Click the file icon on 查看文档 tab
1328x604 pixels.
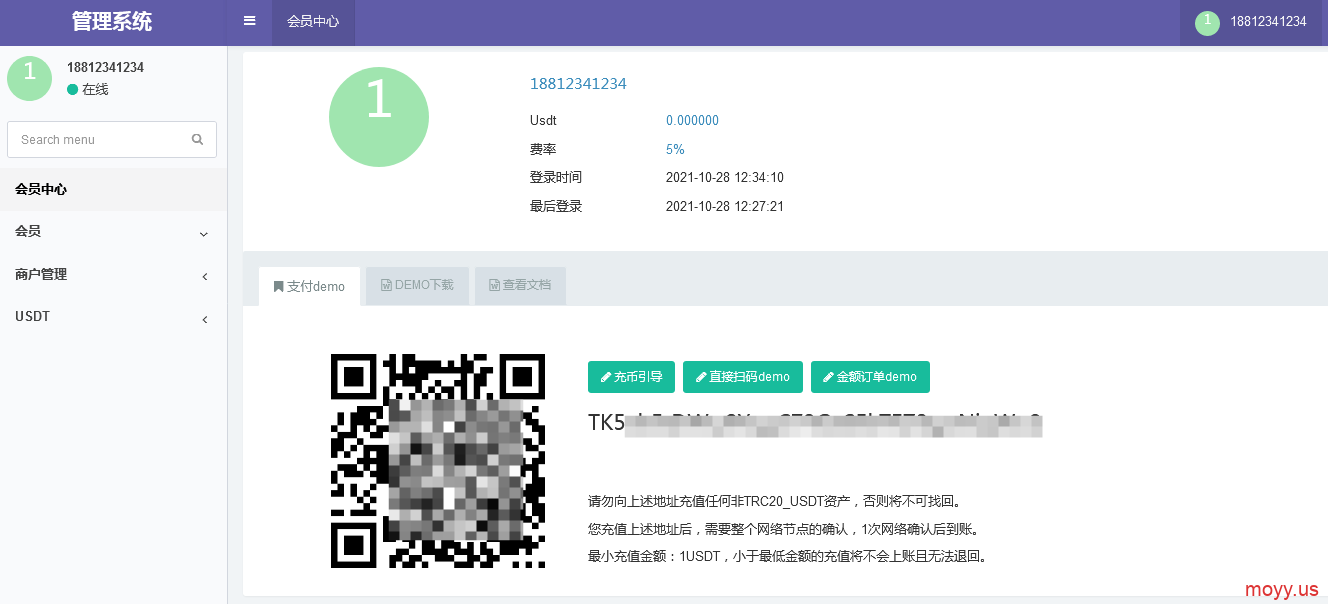[x=494, y=285]
